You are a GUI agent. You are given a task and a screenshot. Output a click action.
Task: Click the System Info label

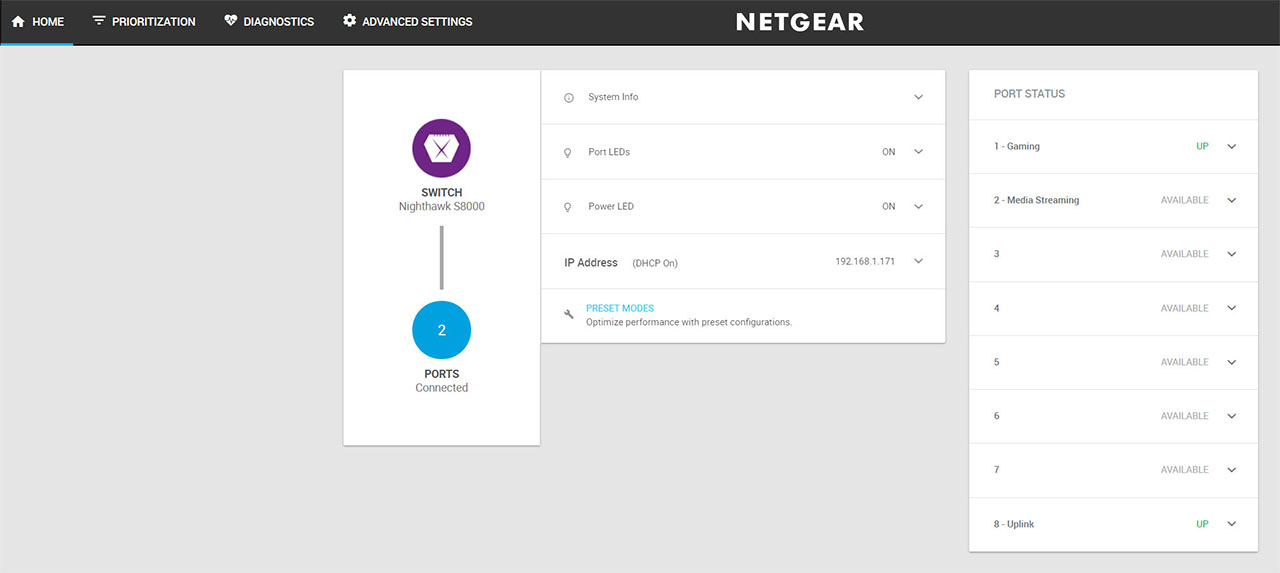tap(613, 97)
